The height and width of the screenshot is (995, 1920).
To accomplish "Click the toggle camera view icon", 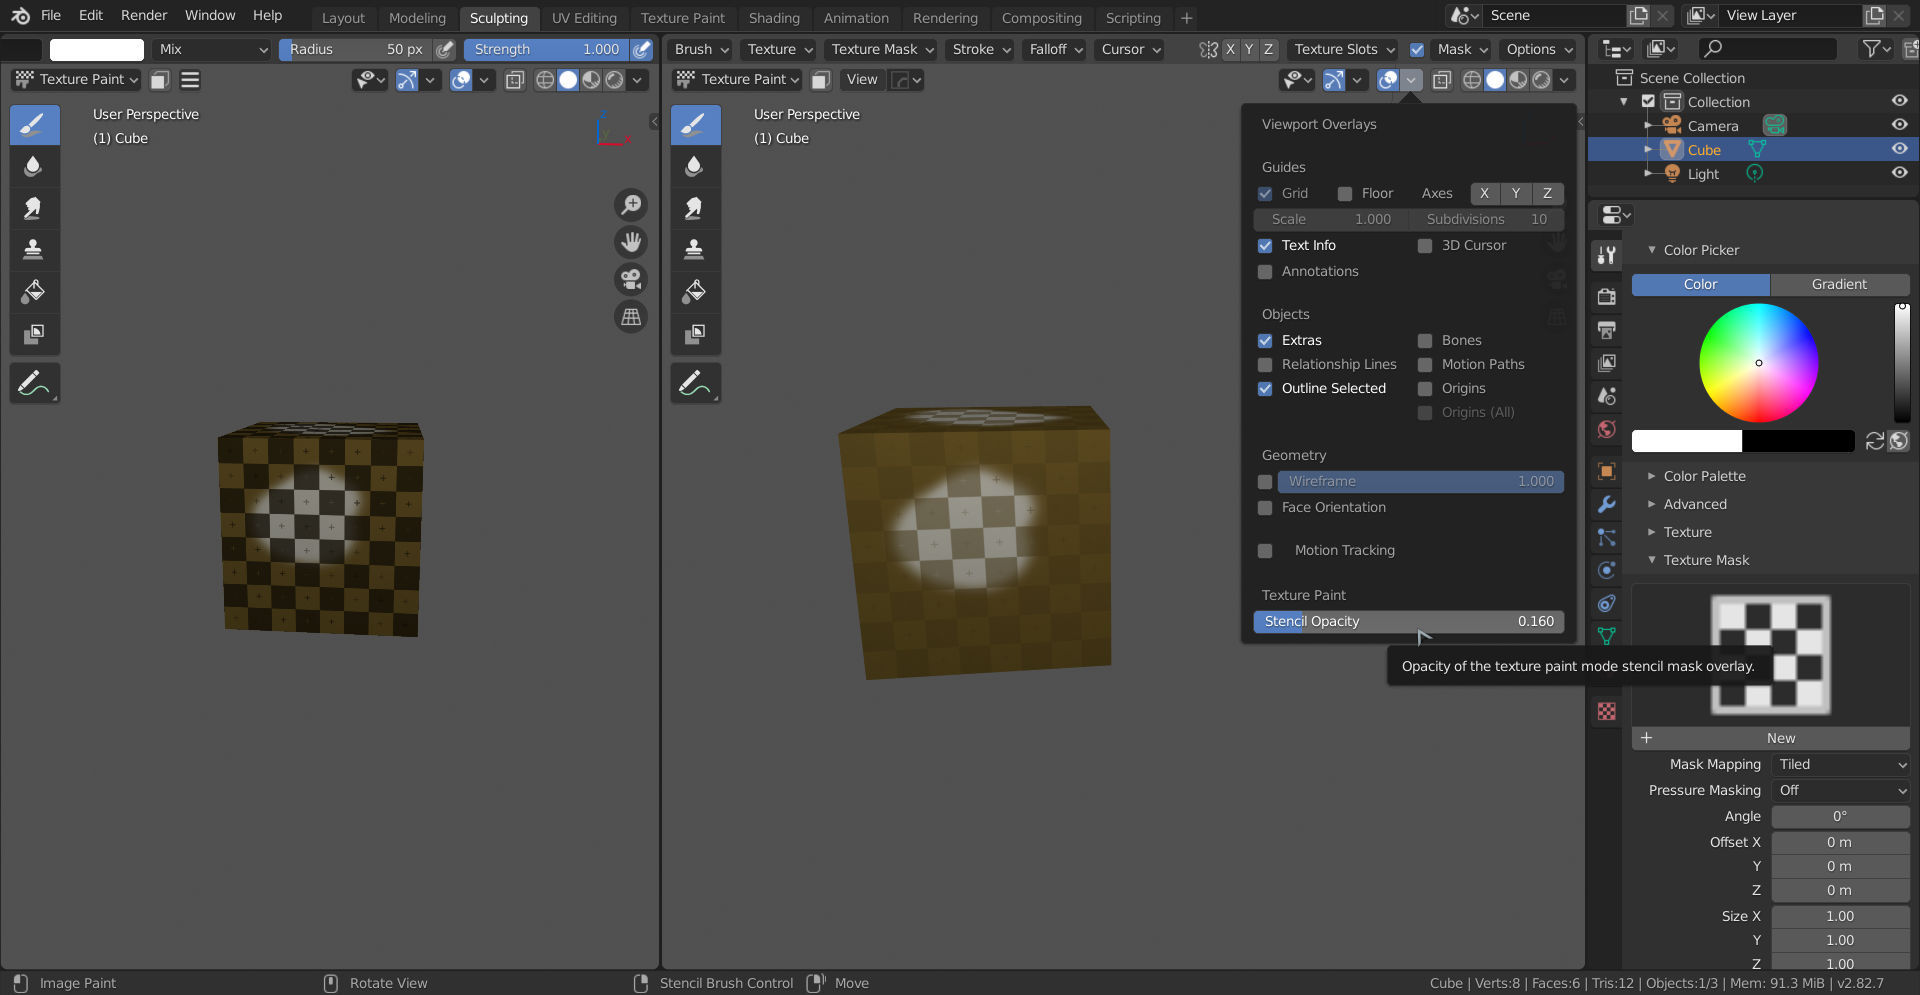I will [x=631, y=279].
